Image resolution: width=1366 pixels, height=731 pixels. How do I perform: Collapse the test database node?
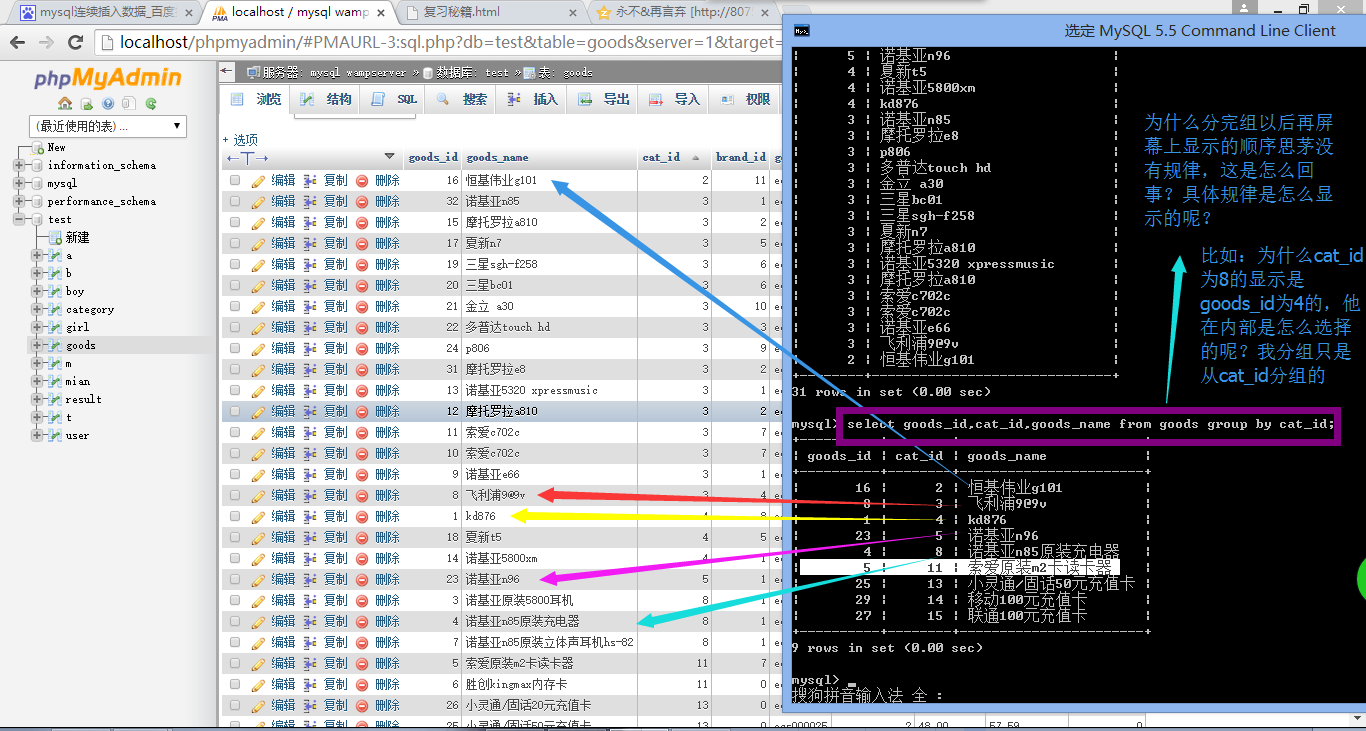pyautogui.click(x=18, y=219)
